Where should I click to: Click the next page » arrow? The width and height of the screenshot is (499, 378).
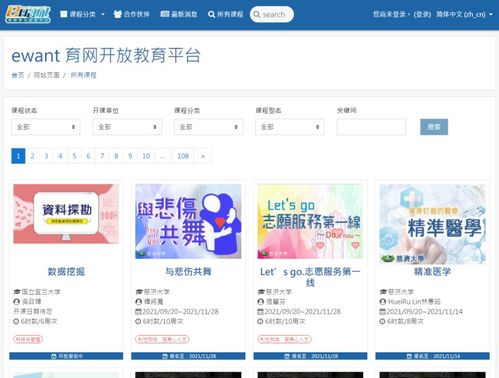point(203,156)
